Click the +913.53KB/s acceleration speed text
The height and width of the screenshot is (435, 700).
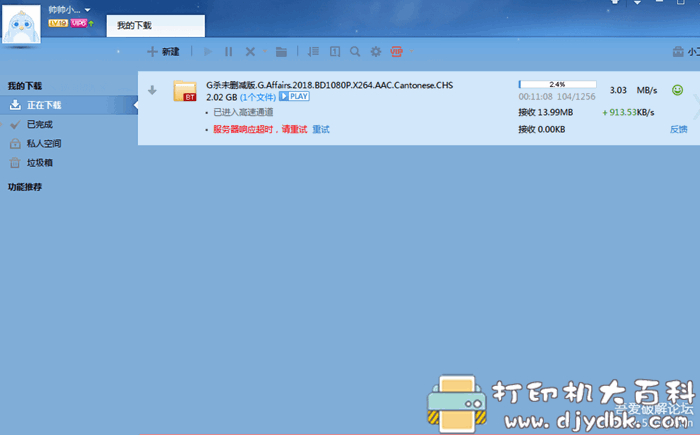coord(628,112)
